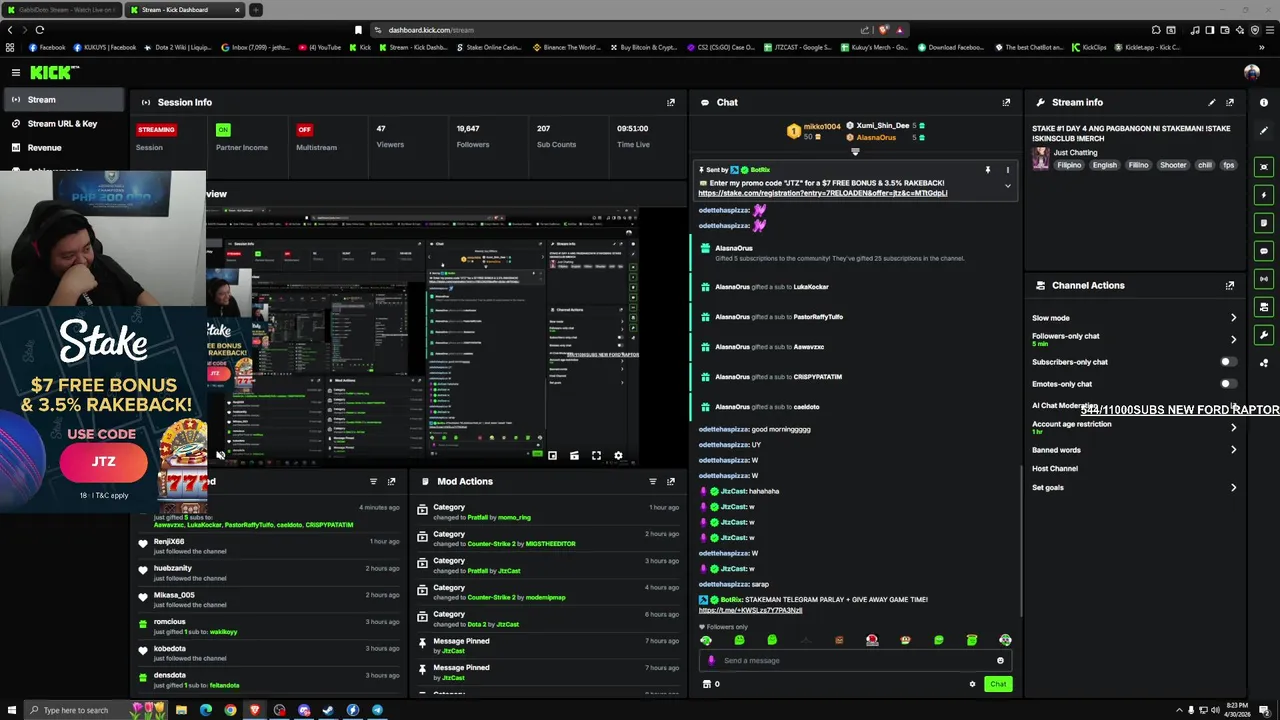1280x720 pixels.
Task: Pop out the Stream info panel
Action: [x=1230, y=102]
